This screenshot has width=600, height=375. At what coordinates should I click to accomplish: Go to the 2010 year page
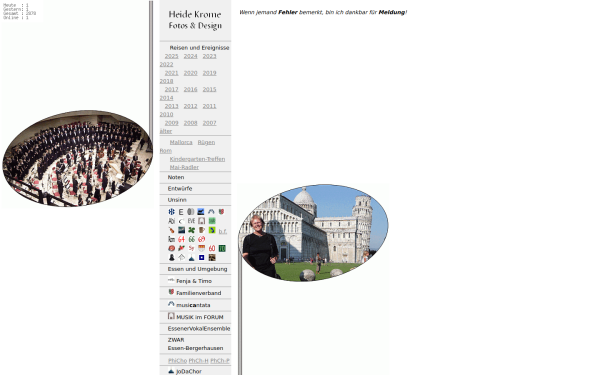coord(166,114)
